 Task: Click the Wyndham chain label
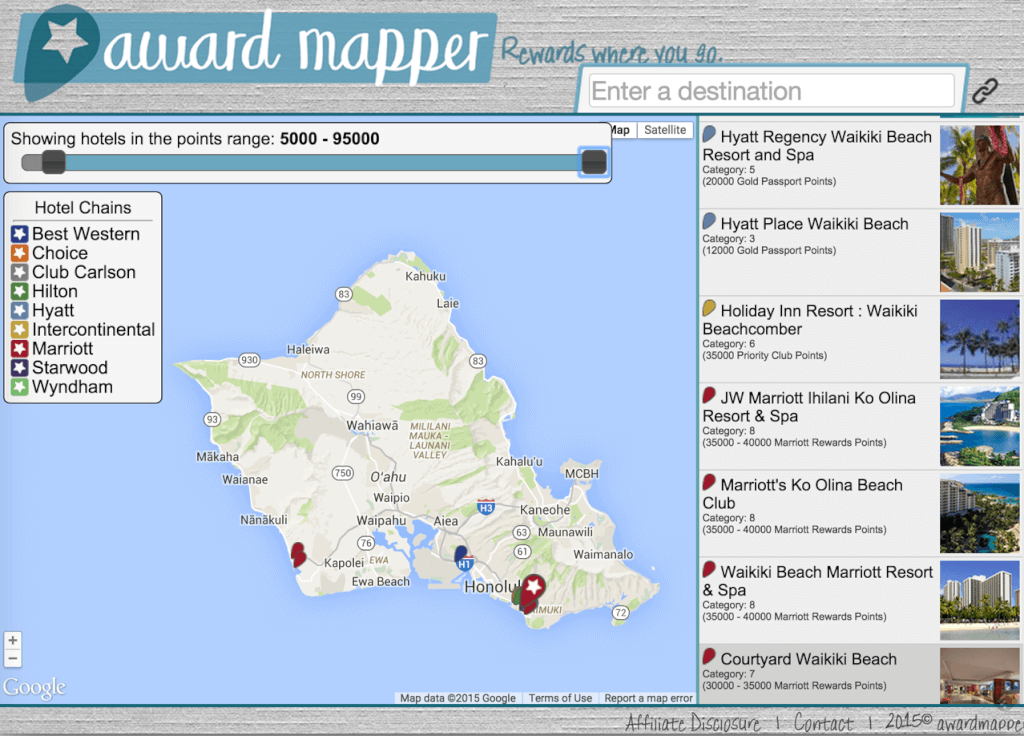point(72,387)
